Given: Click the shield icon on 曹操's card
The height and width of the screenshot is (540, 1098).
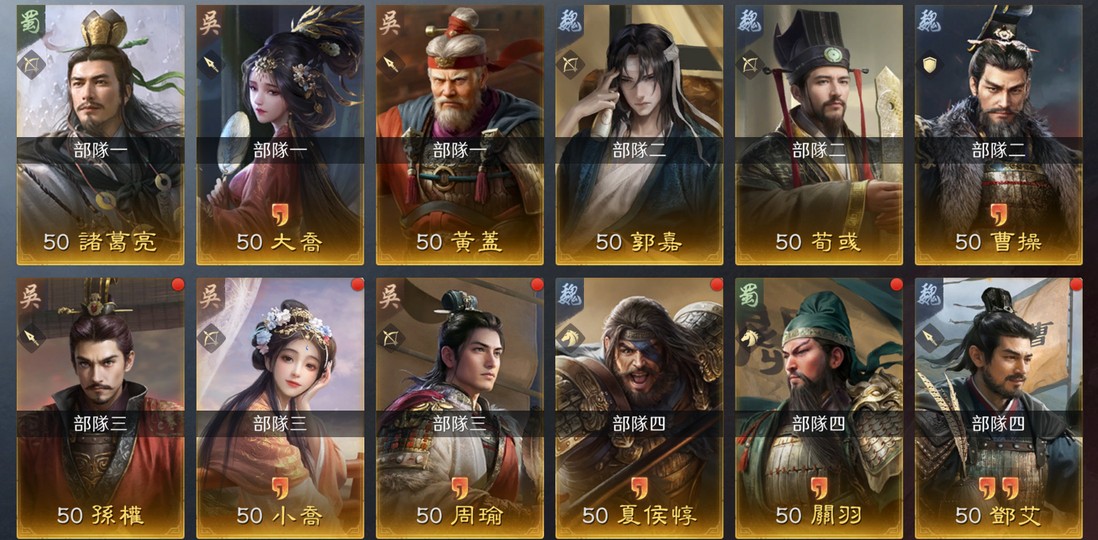Looking at the screenshot, I should click(x=930, y=64).
